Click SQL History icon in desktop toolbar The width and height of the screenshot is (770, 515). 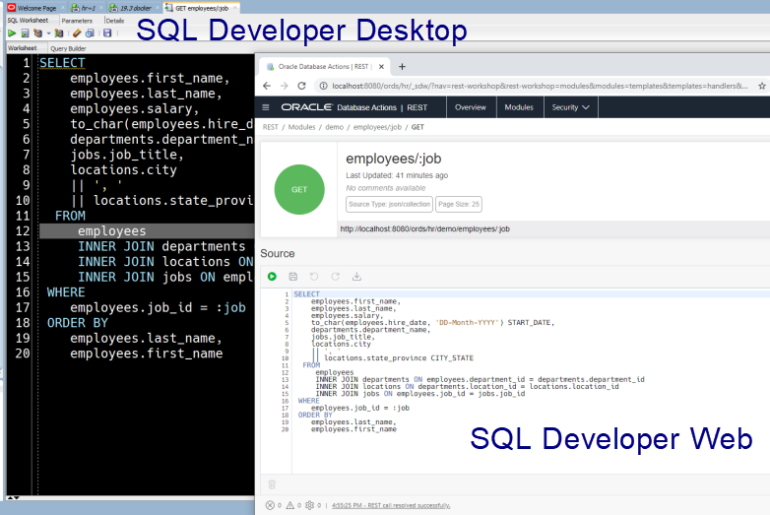pos(90,33)
